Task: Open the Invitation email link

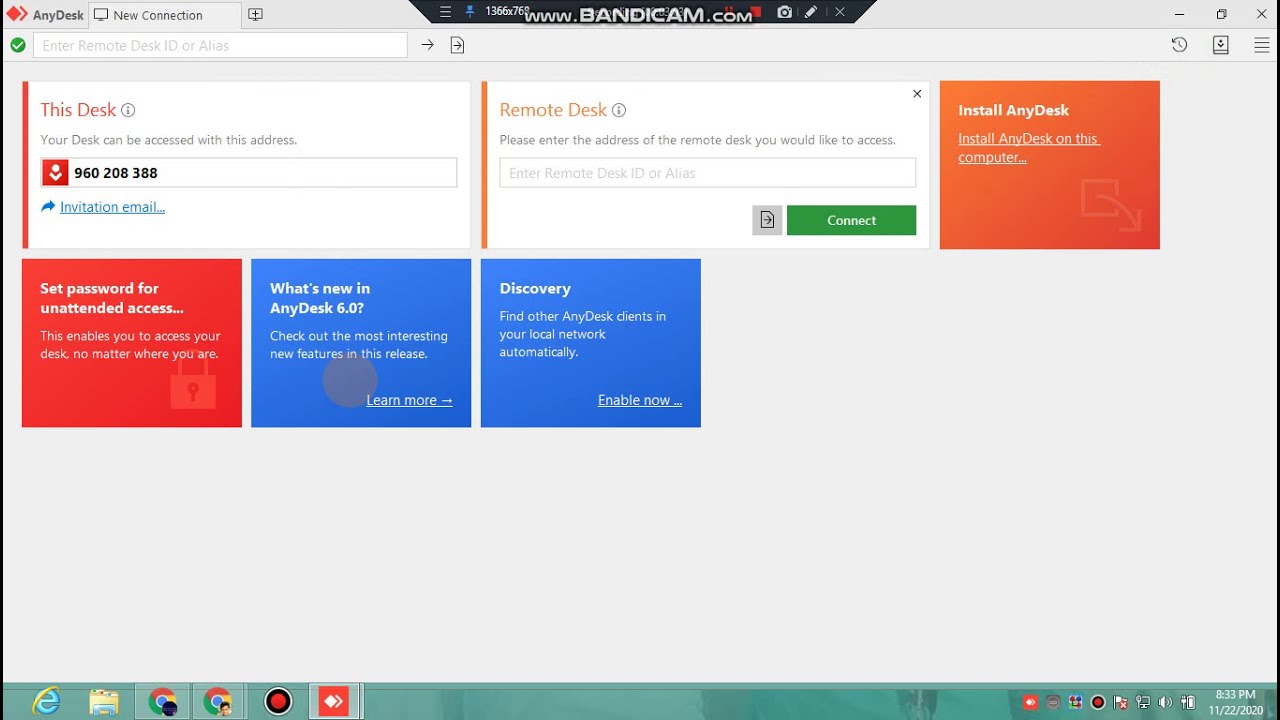Action: (112, 207)
